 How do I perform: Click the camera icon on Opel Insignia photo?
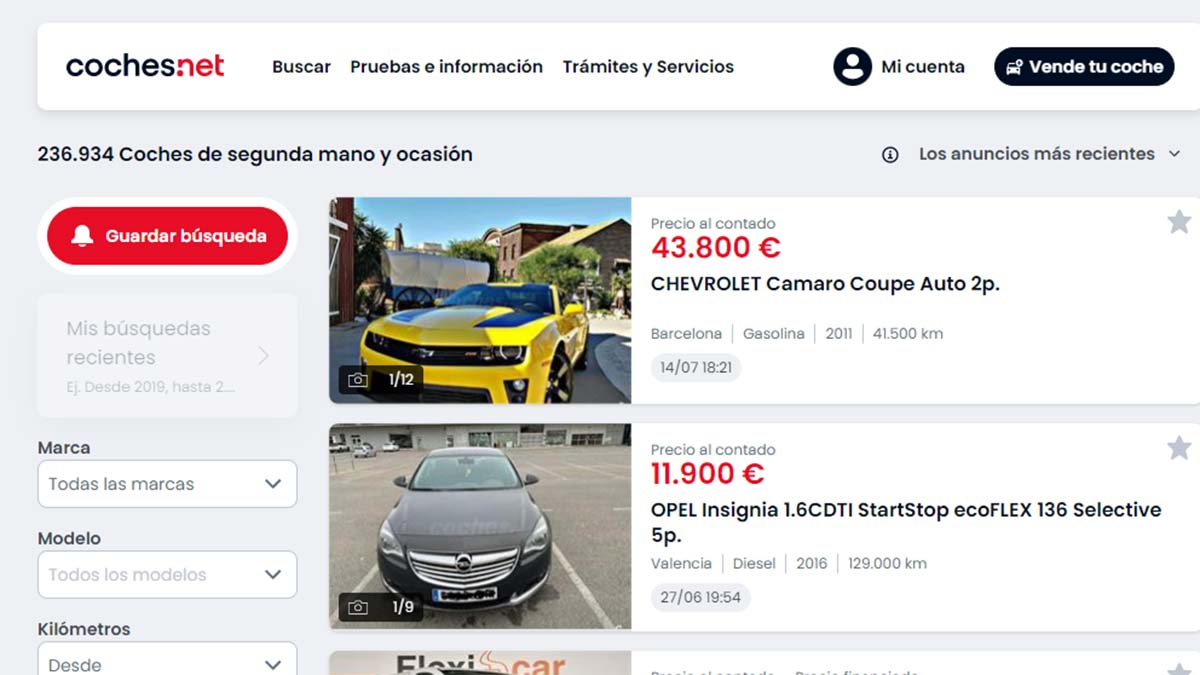pos(357,607)
